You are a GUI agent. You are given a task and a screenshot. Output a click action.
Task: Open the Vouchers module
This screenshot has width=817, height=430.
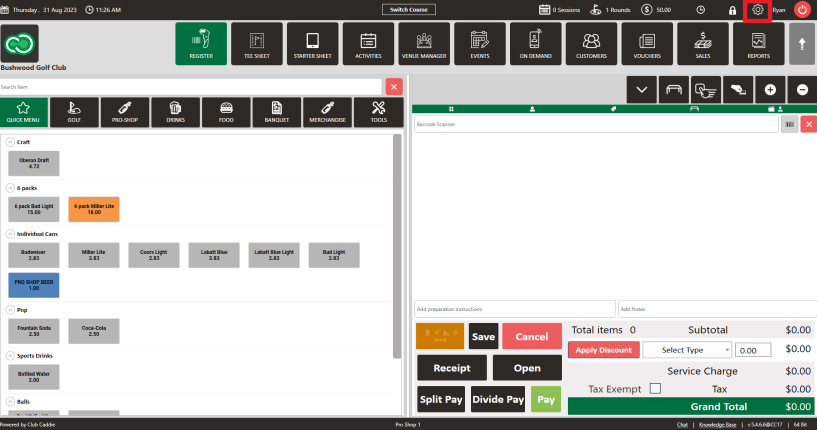647,44
